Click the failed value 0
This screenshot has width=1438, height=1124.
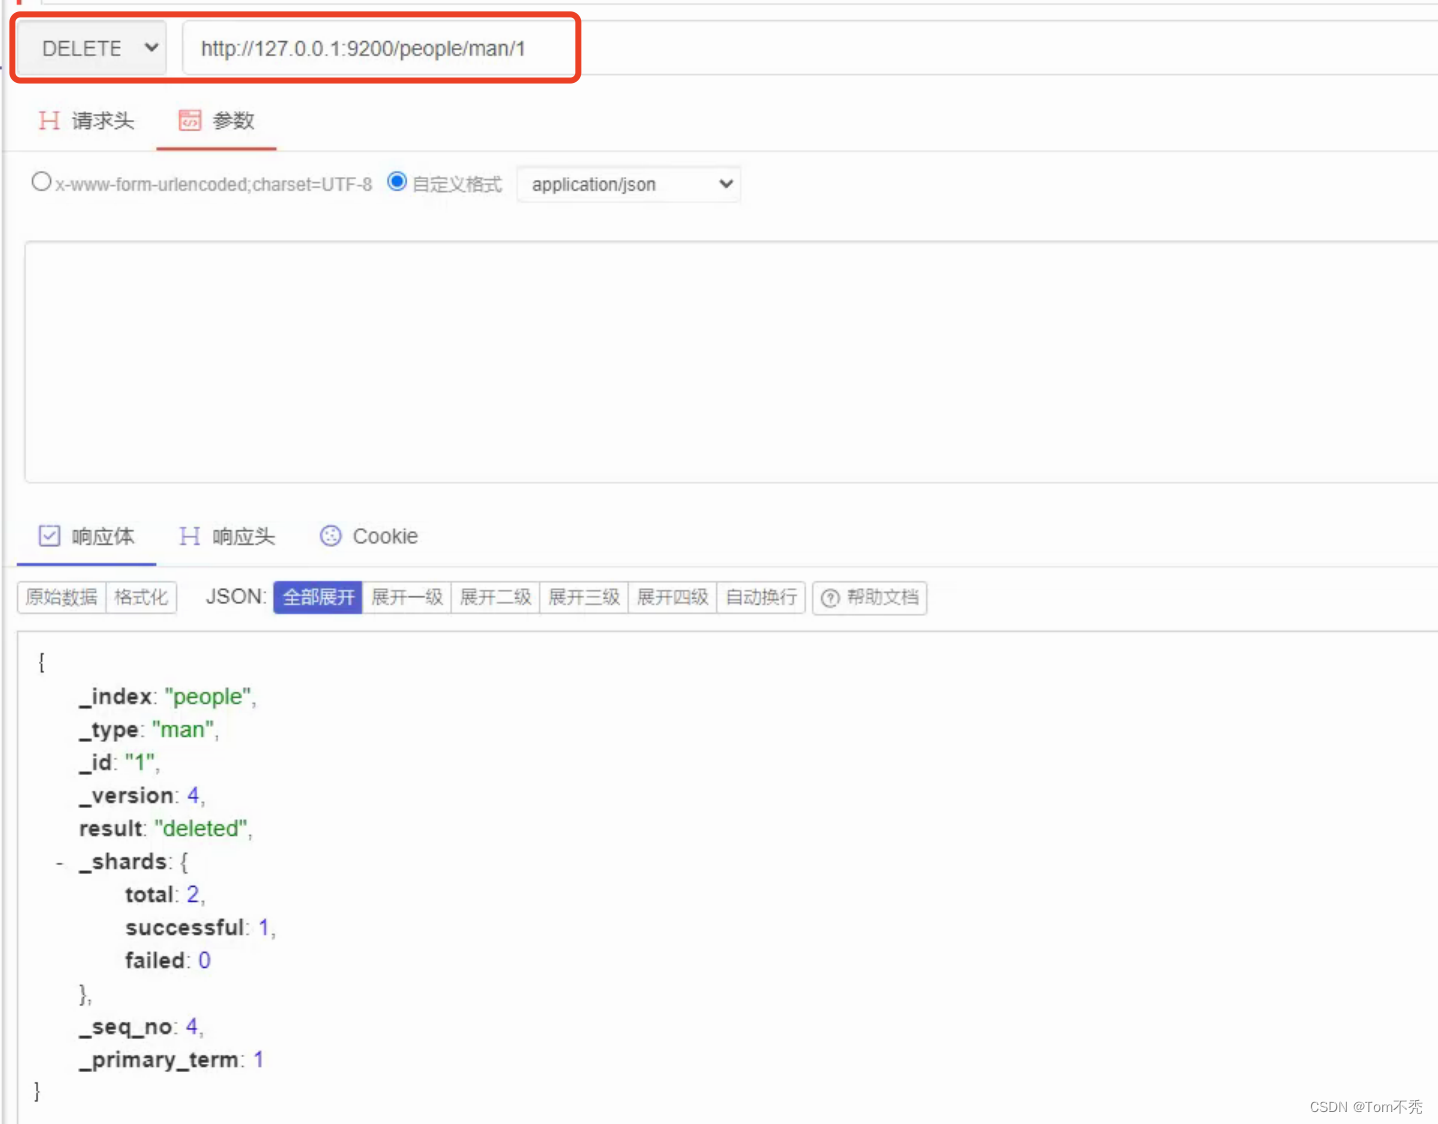(x=204, y=961)
